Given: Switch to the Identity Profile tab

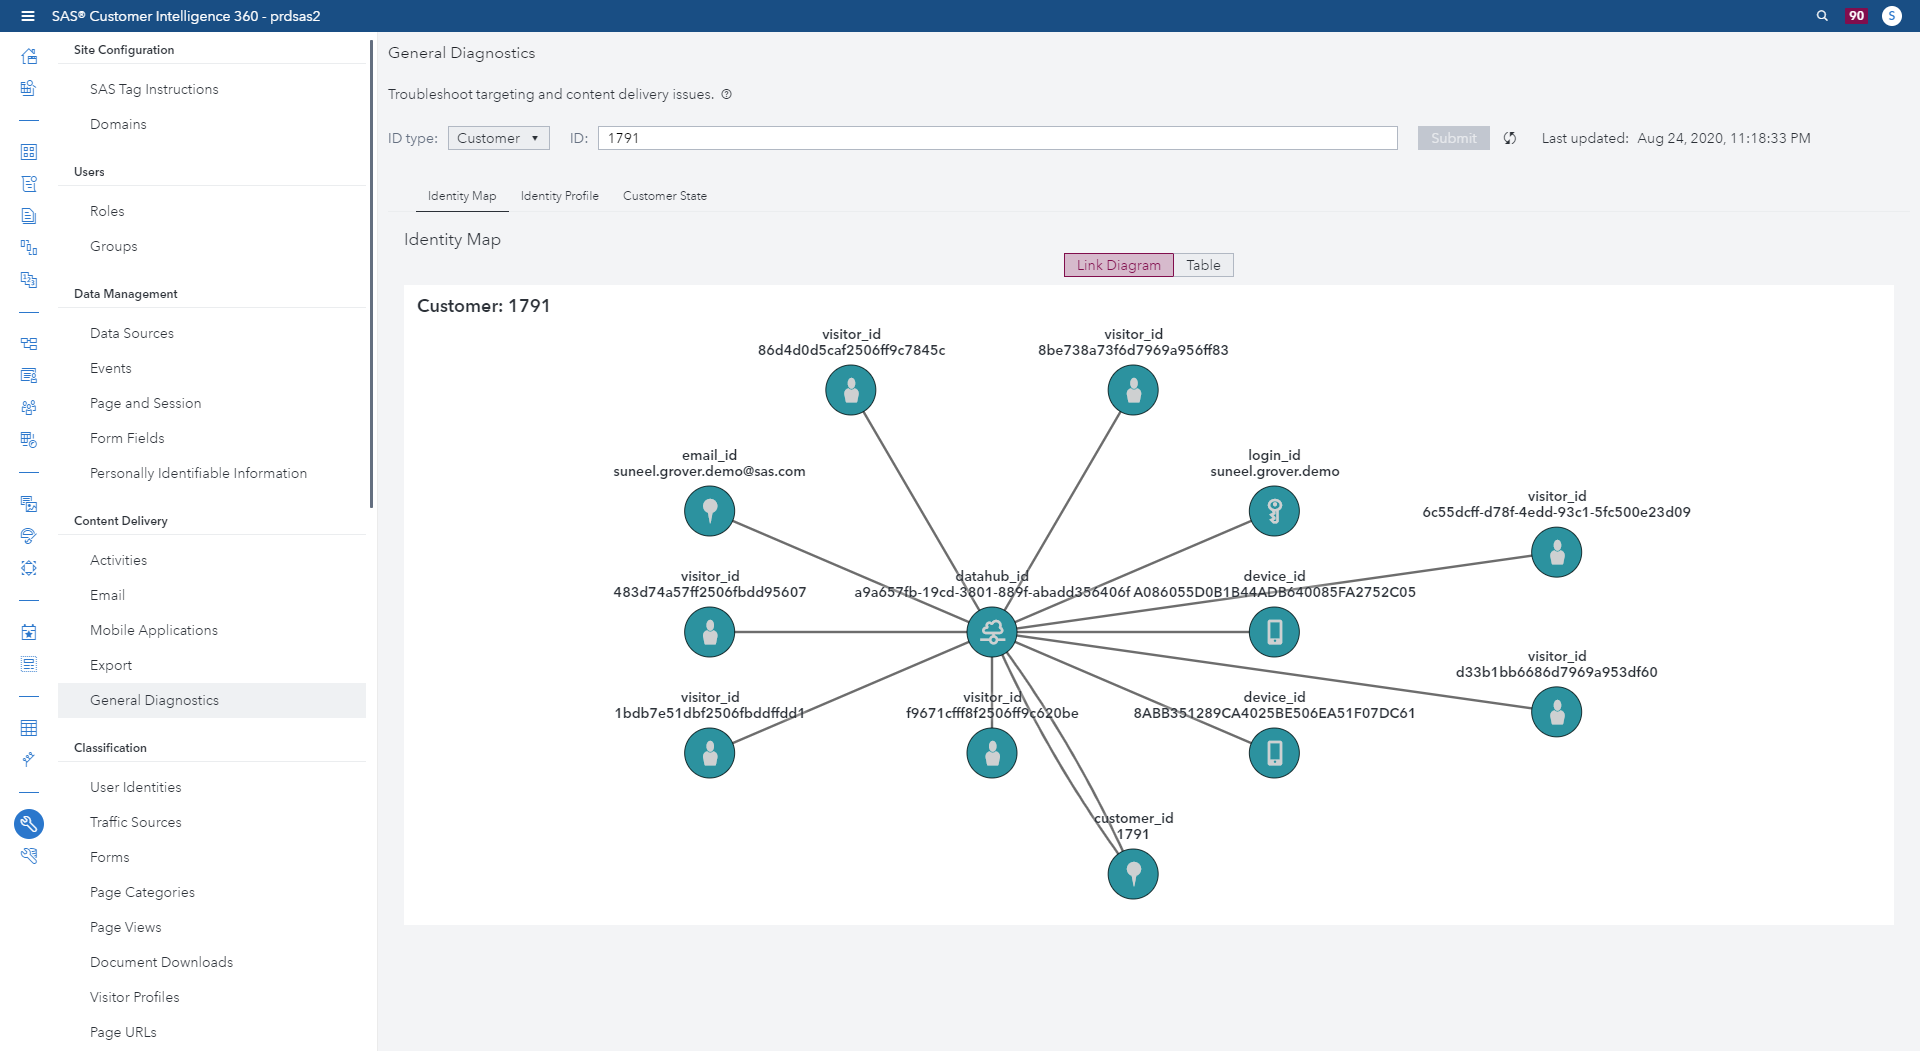Looking at the screenshot, I should [558, 196].
